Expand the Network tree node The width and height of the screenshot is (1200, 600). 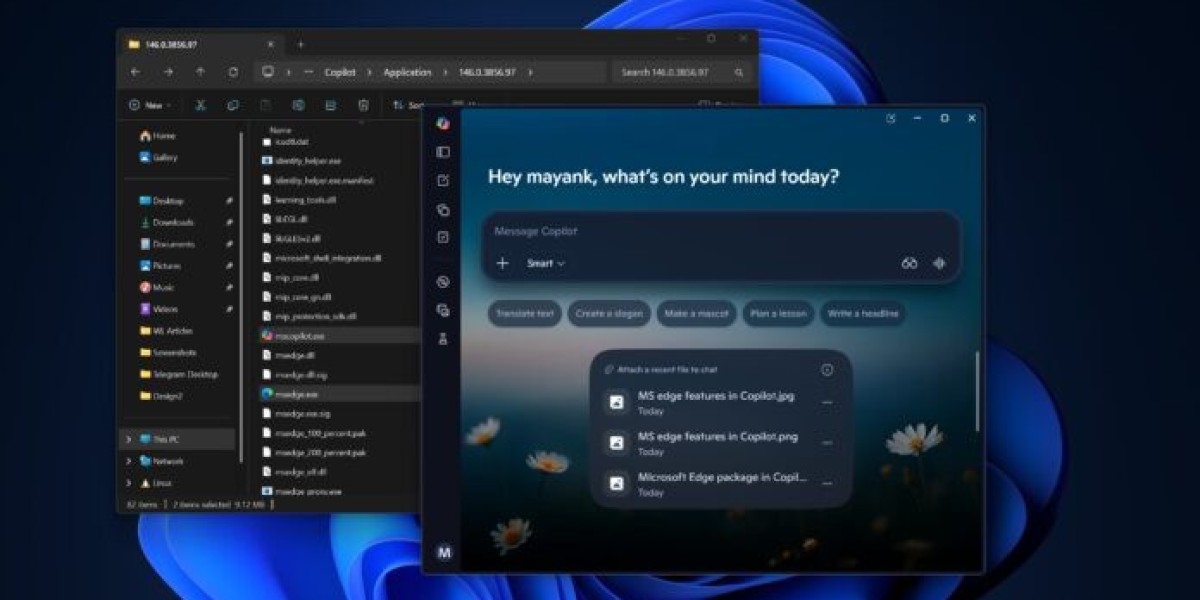click(x=128, y=461)
